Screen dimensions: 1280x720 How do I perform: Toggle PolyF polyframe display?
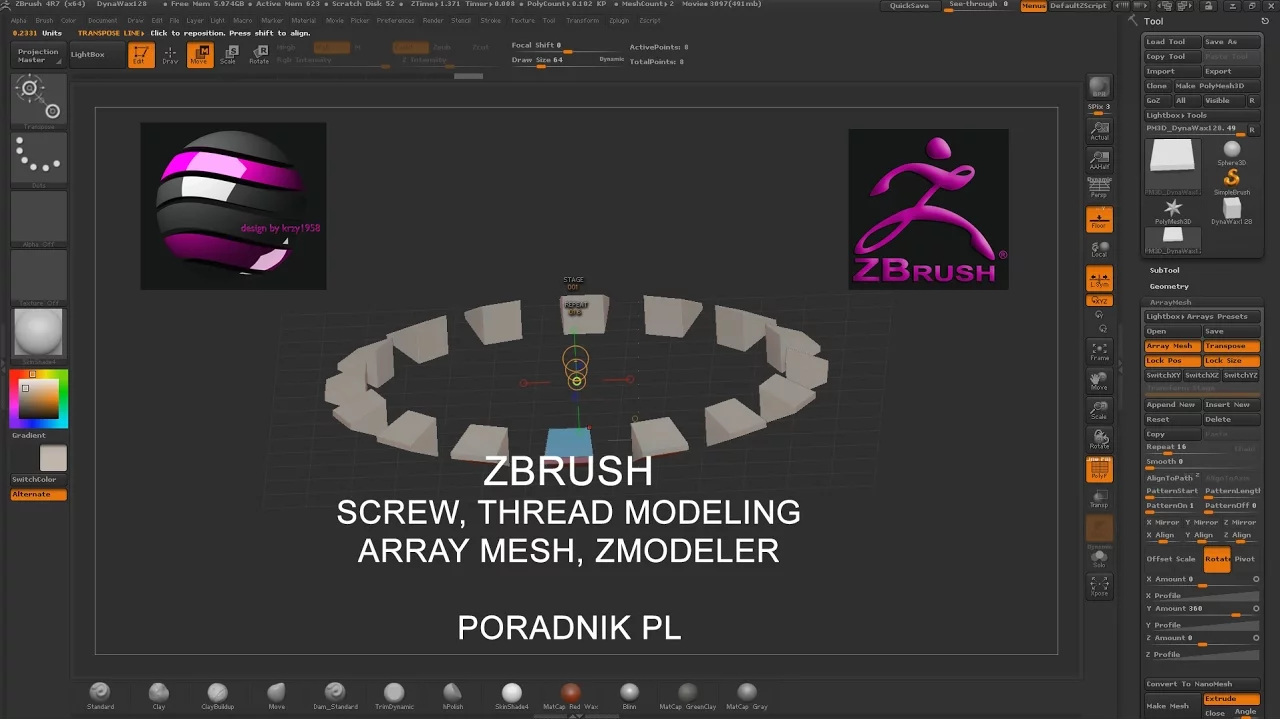(x=1099, y=469)
